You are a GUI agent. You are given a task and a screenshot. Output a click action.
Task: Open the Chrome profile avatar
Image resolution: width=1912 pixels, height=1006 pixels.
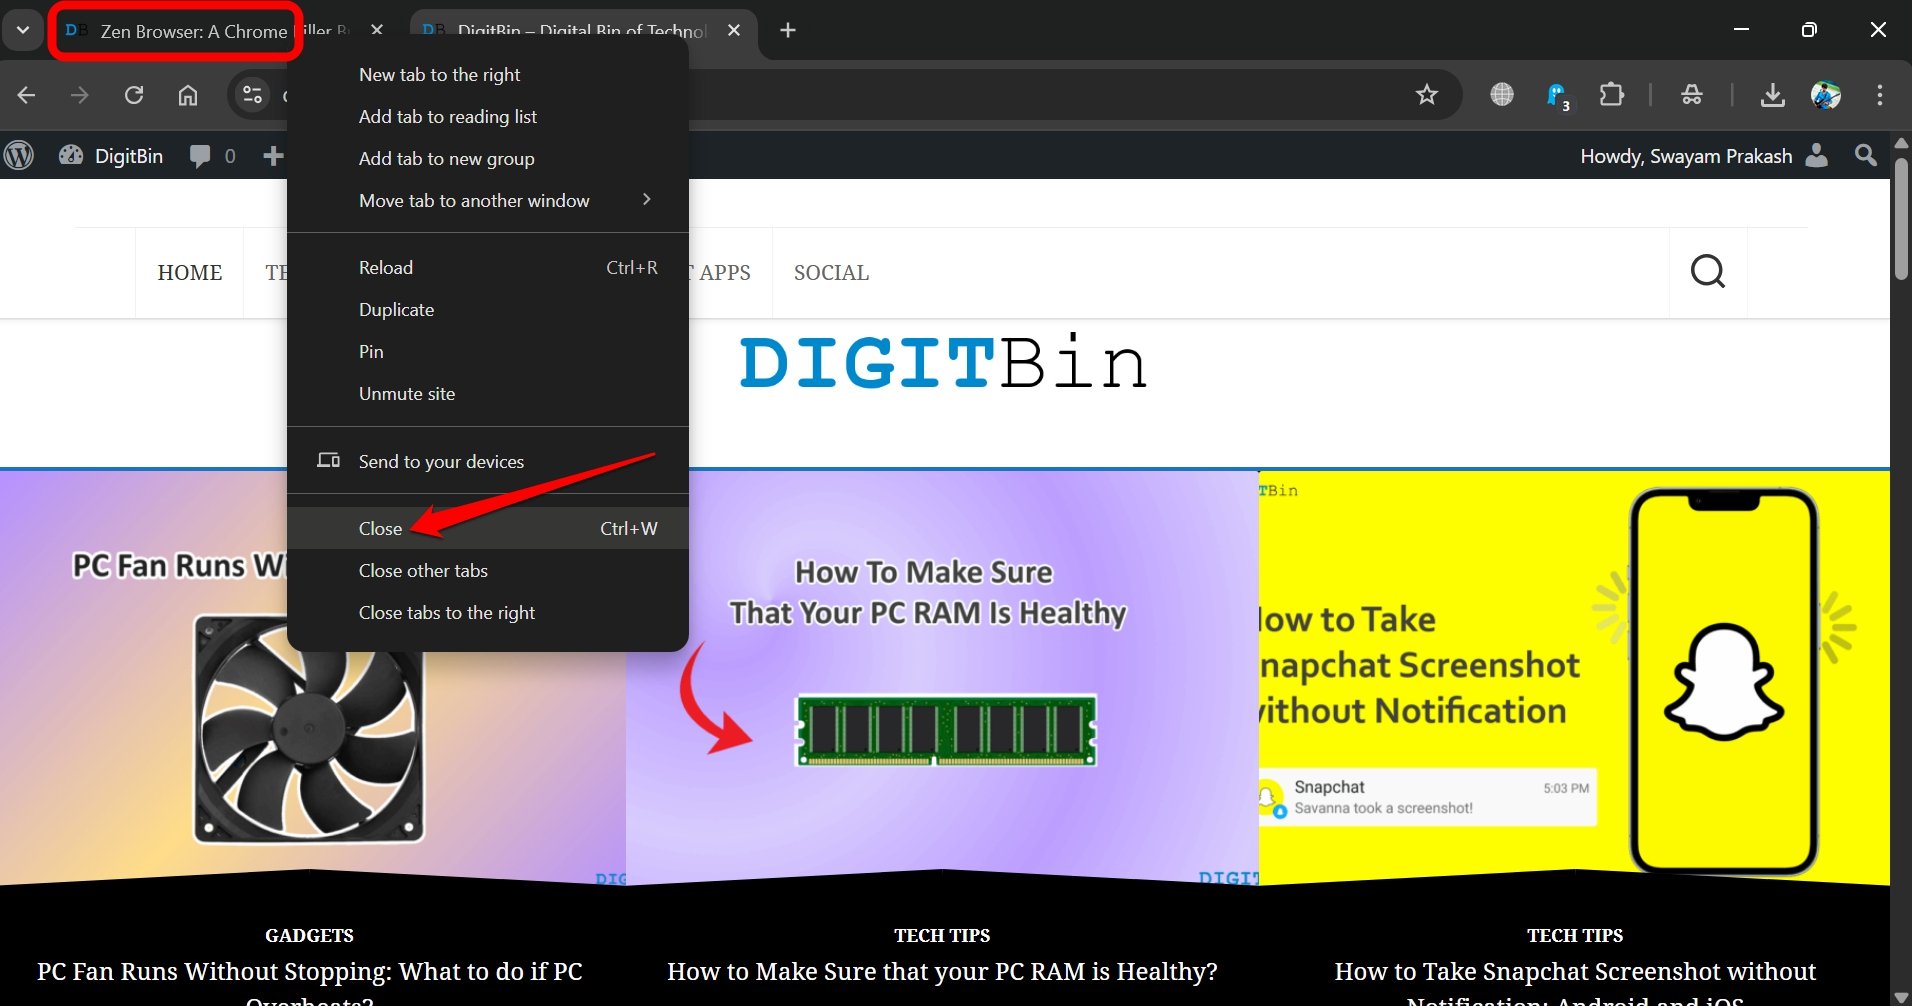[1826, 95]
